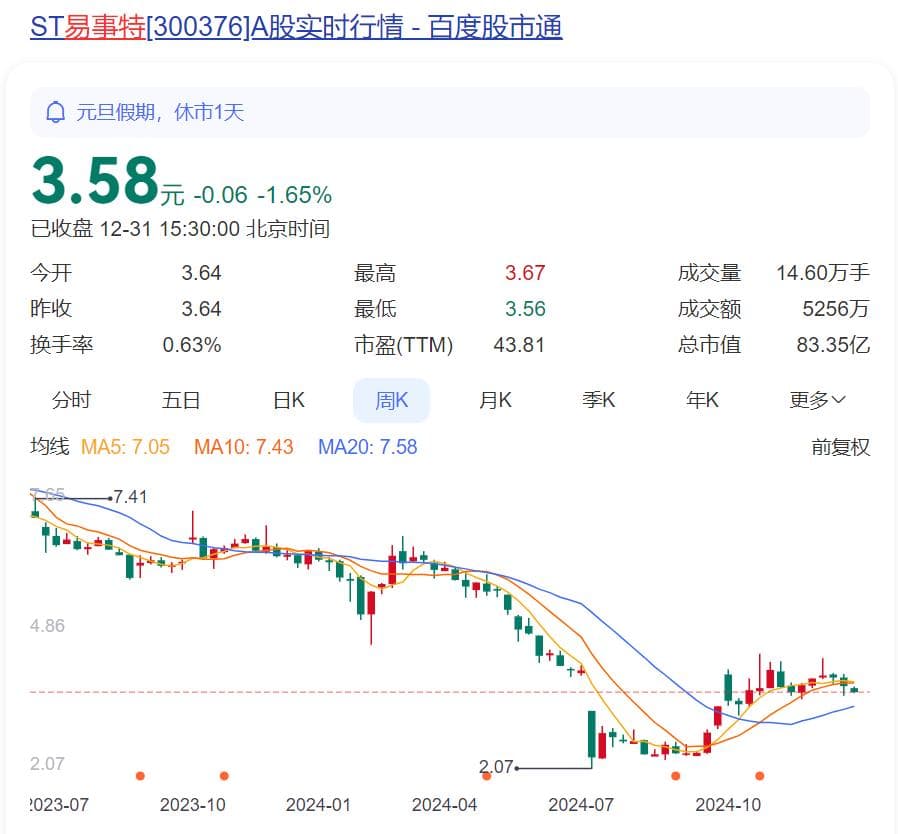Open the ST易事特 A股实时行情 title link

(x=296, y=26)
